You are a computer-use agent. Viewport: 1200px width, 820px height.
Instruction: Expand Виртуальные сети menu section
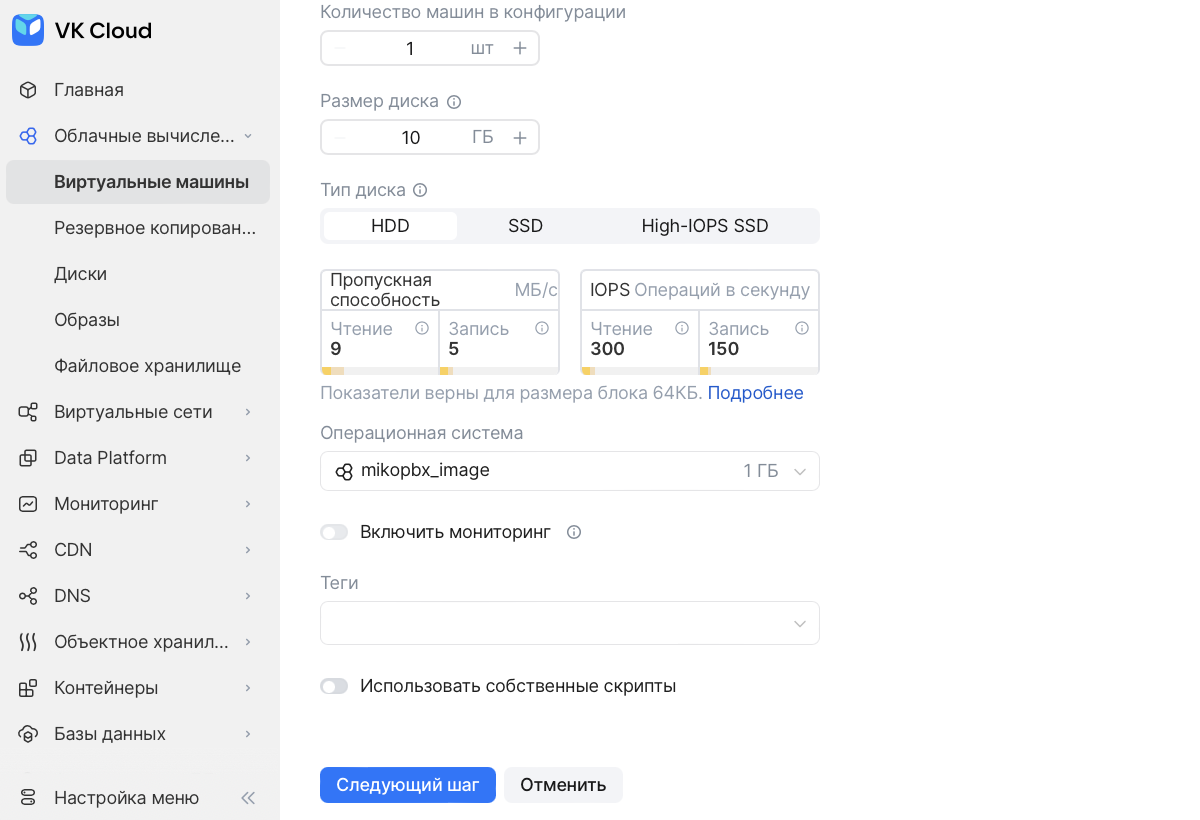133,412
